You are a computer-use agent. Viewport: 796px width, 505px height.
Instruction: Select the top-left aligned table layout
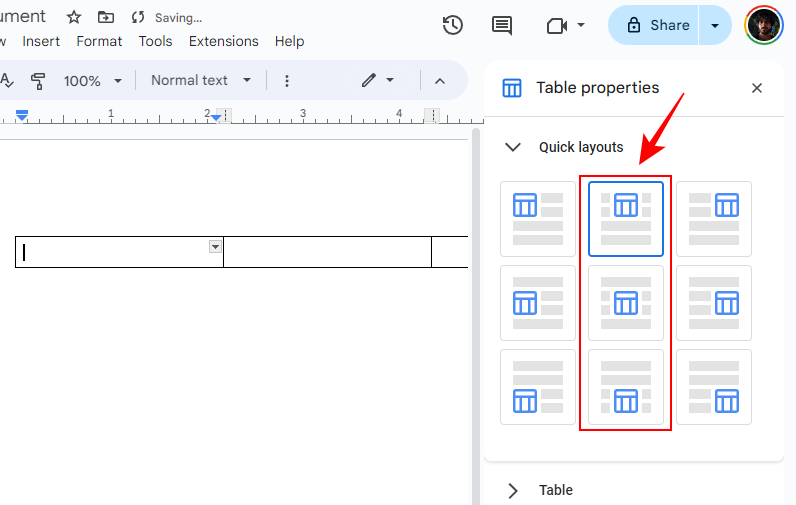pos(538,219)
